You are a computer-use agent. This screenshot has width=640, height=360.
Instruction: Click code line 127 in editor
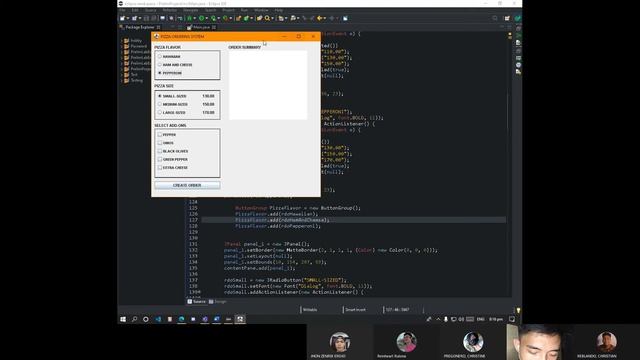click(x=353, y=220)
